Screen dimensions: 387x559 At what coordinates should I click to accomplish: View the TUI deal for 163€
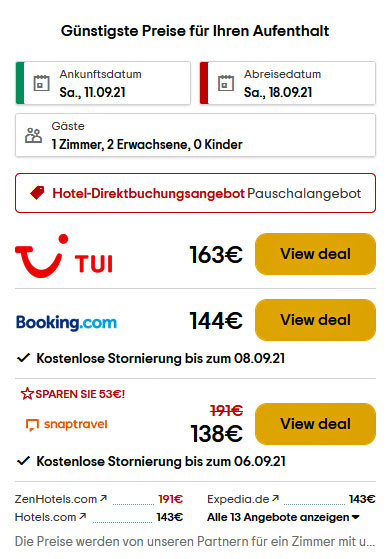[315, 254]
